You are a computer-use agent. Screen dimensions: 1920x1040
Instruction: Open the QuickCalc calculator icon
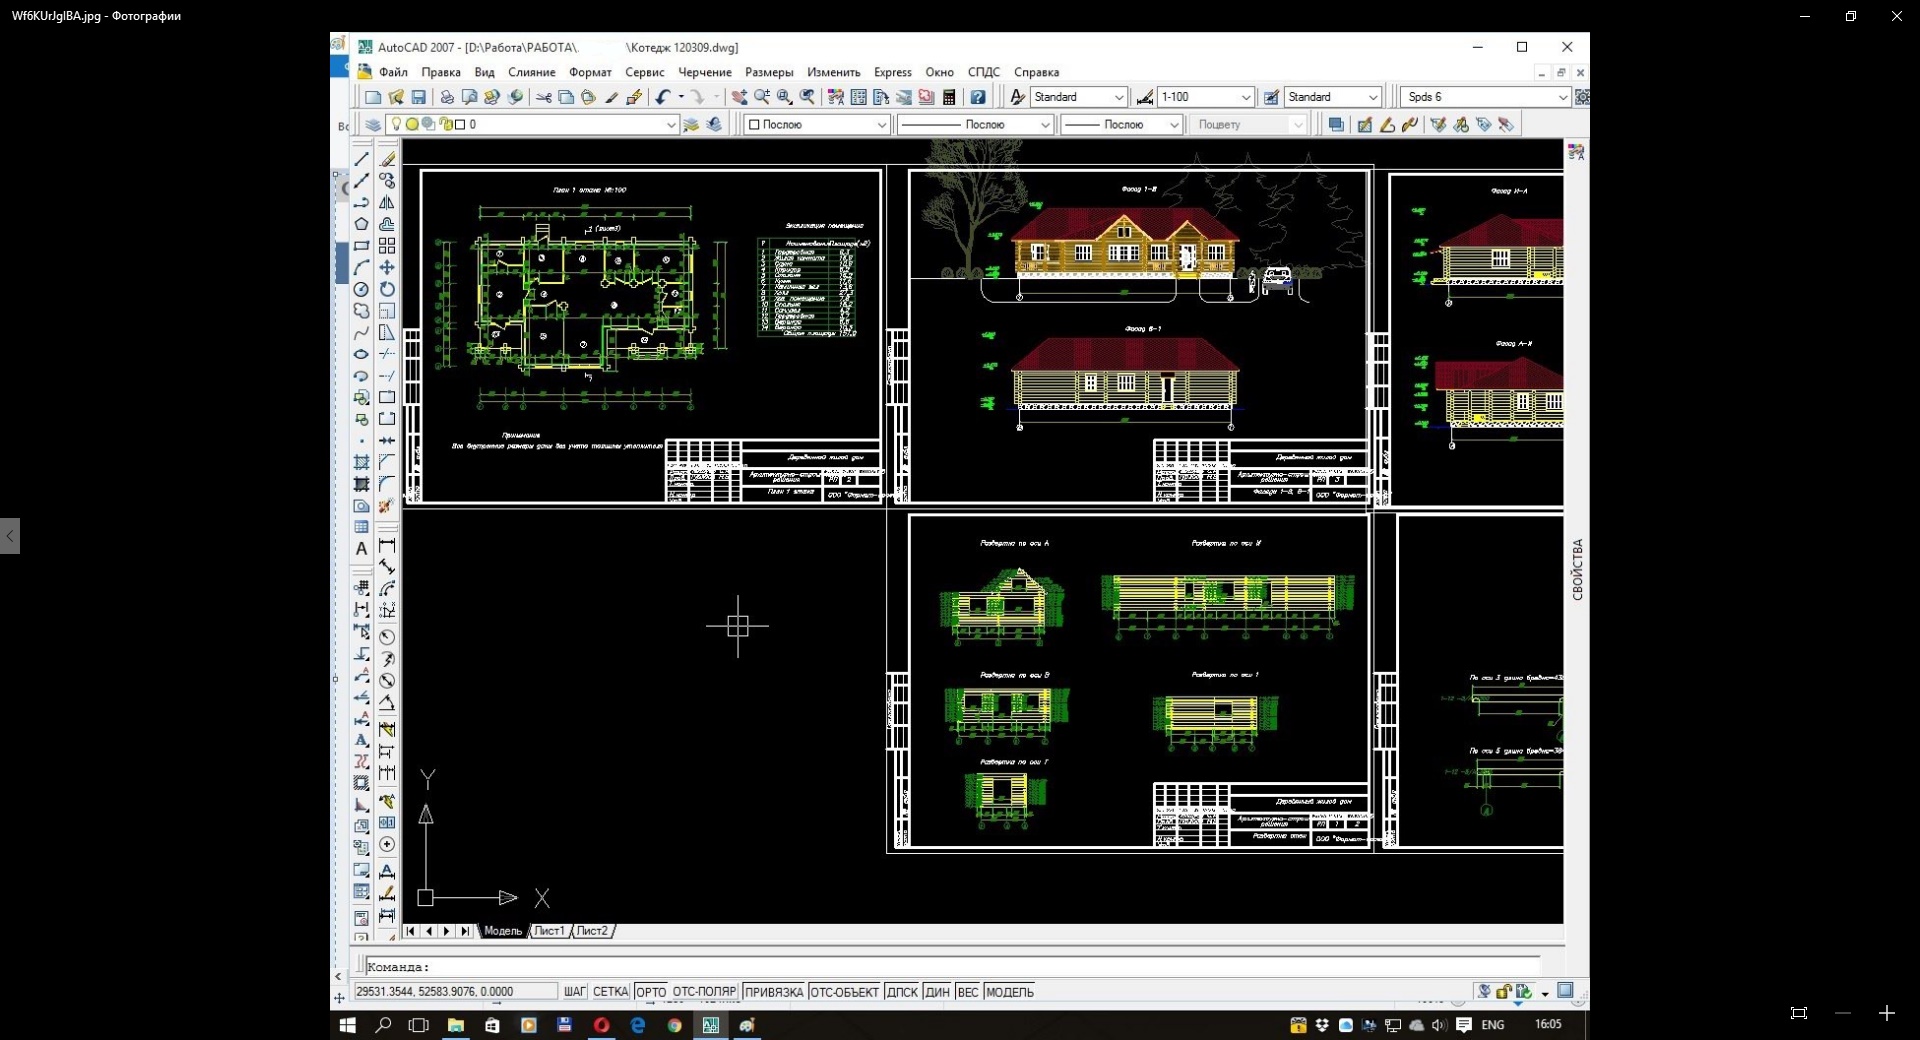click(950, 97)
